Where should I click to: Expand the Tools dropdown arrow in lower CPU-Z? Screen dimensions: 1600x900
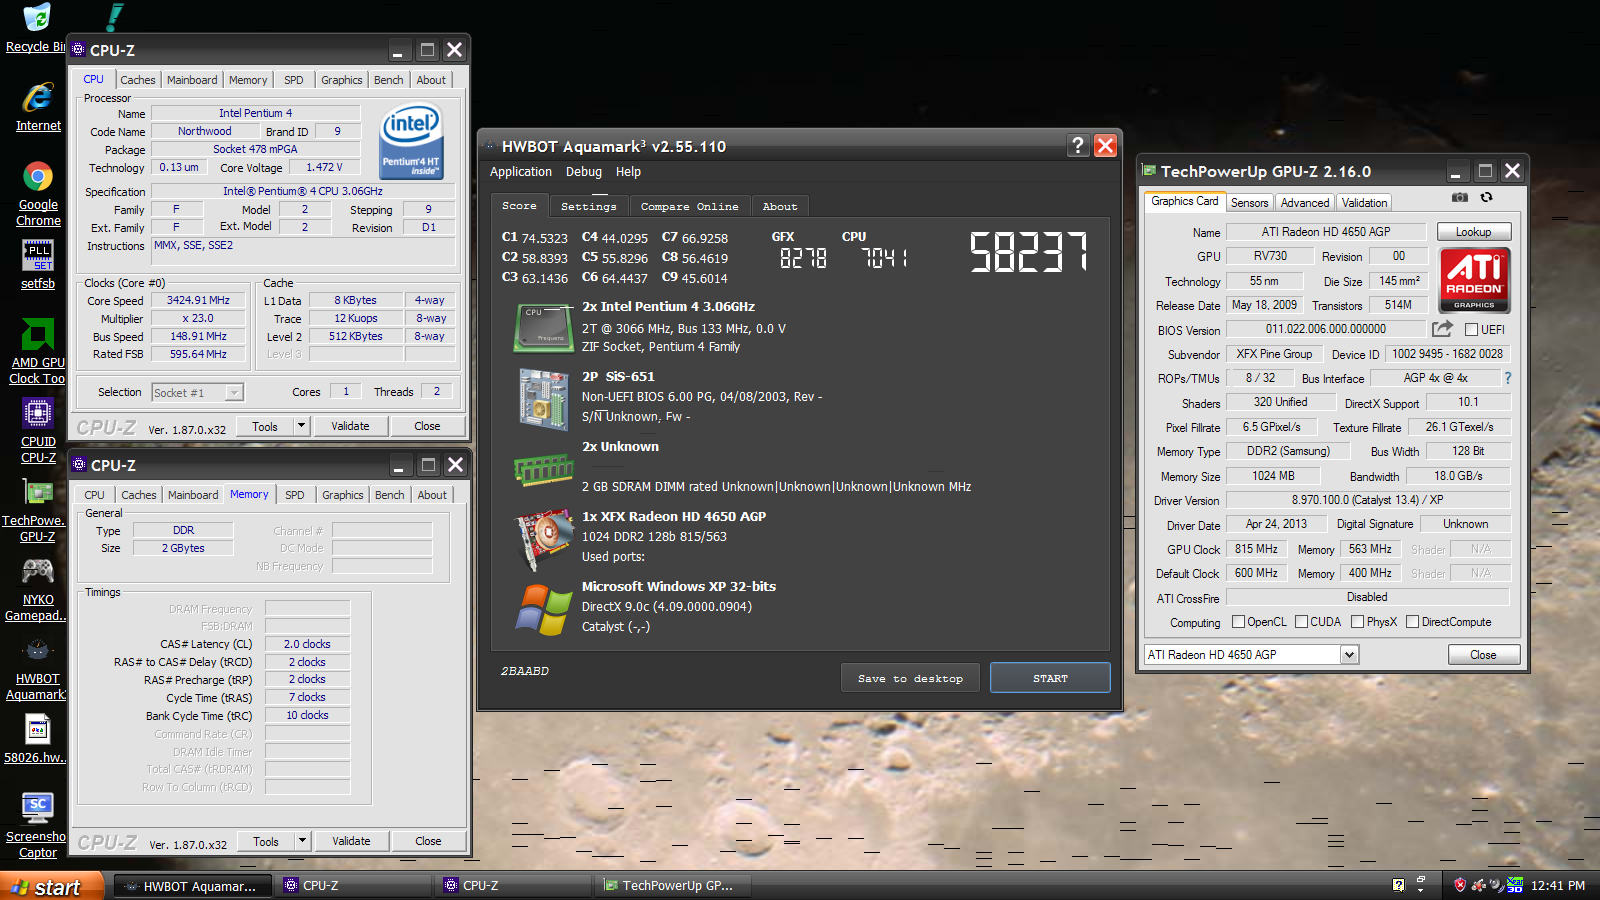[x=302, y=841]
